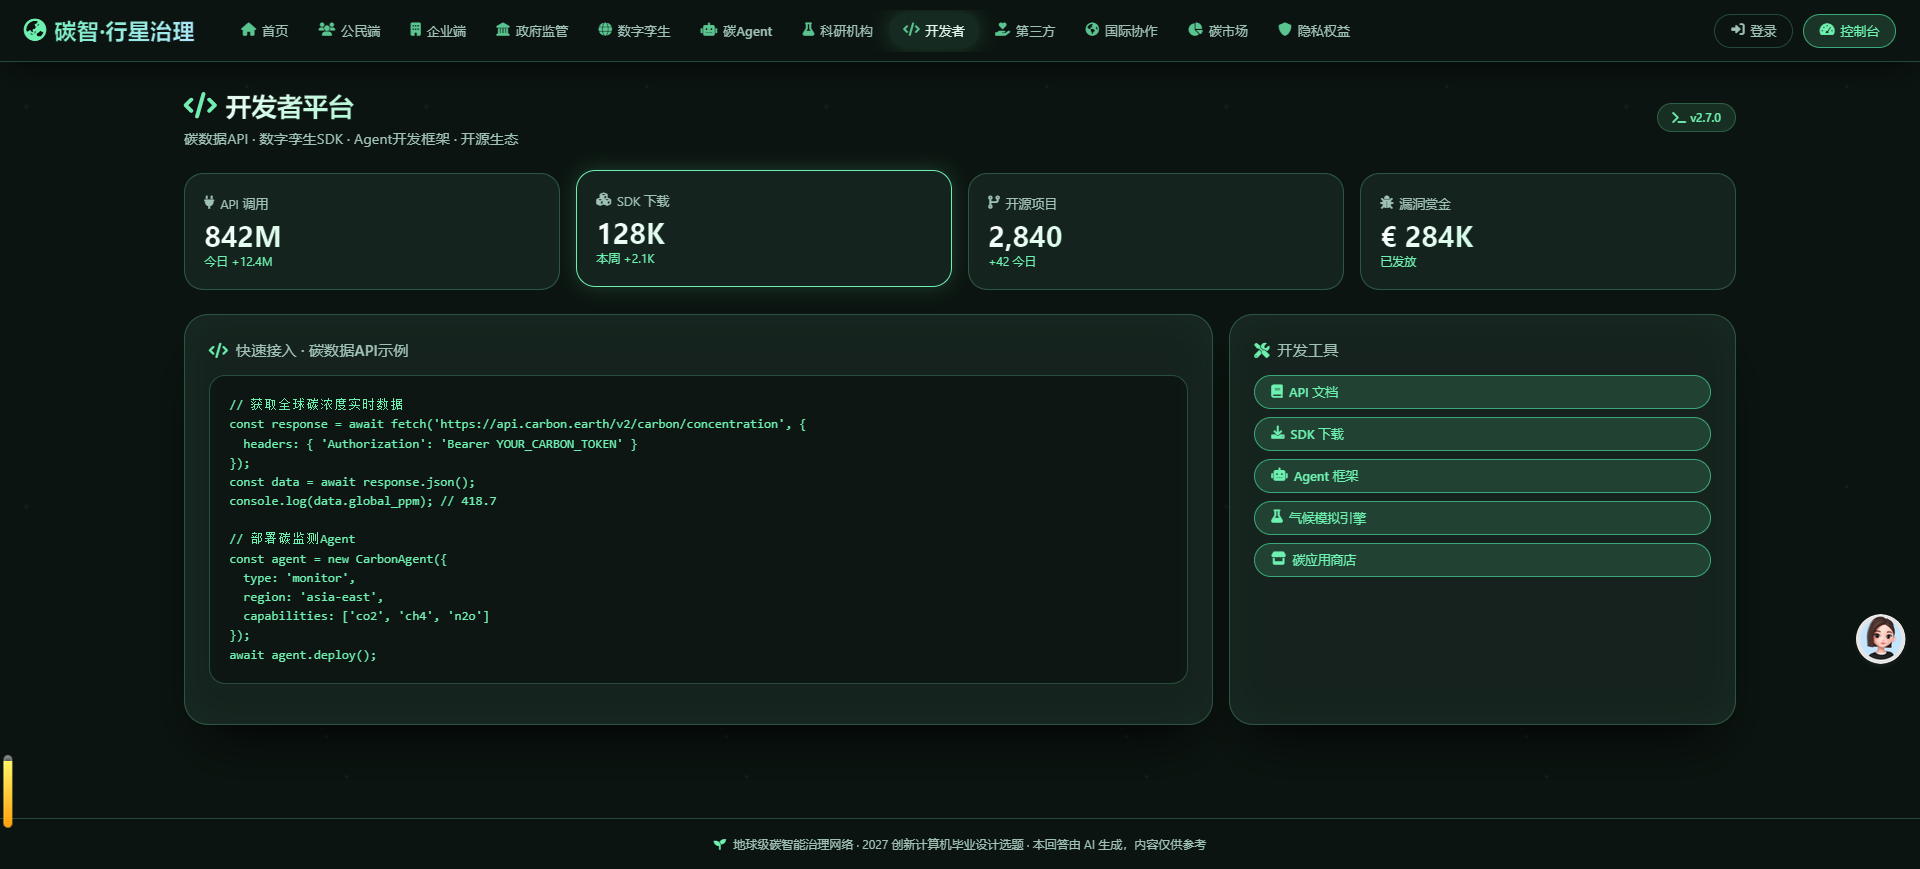Click the 碳智·行星治理 globe logo icon

35,30
